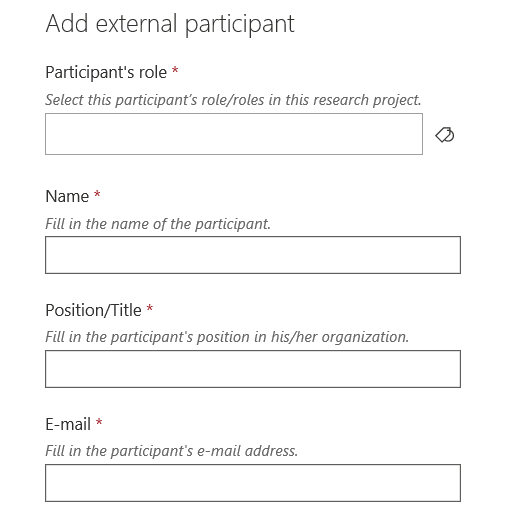The image size is (512, 516).
Task: Focus the Name text field
Action: tap(253, 255)
